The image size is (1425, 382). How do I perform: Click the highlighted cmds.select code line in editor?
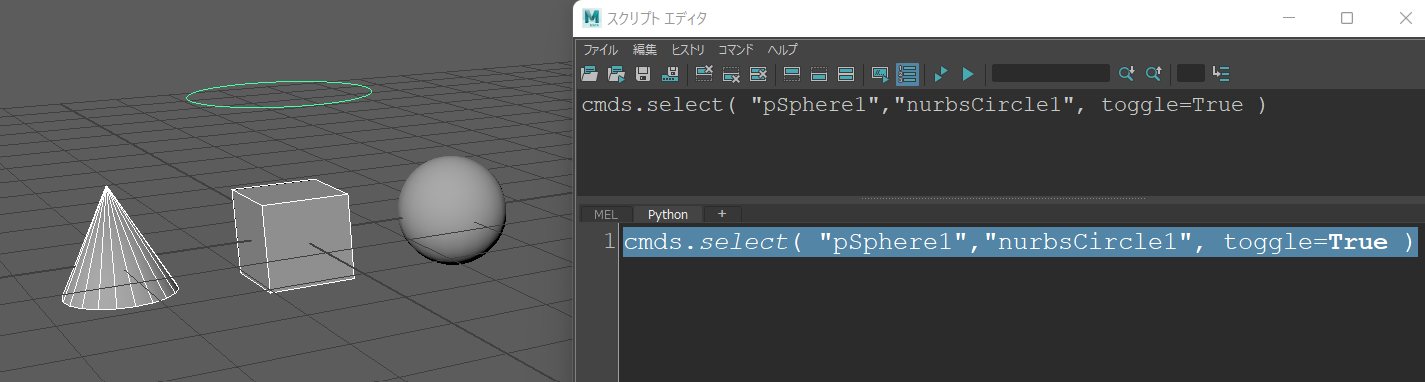(1020, 242)
